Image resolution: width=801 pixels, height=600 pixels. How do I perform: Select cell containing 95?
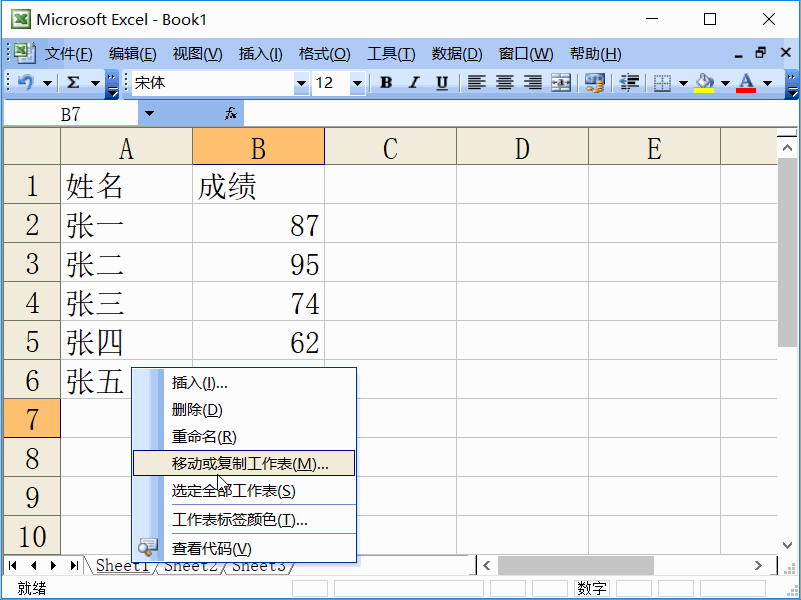tap(258, 262)
